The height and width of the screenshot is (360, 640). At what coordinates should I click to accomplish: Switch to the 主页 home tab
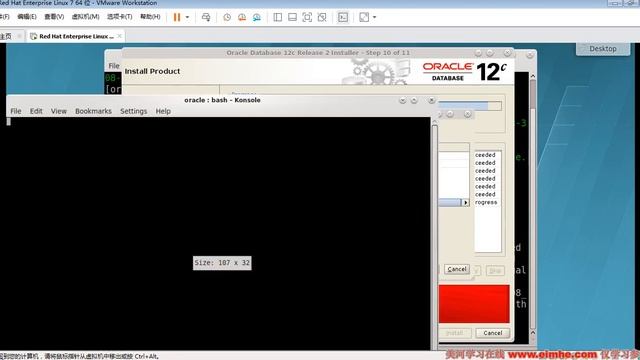coord(6,36)
